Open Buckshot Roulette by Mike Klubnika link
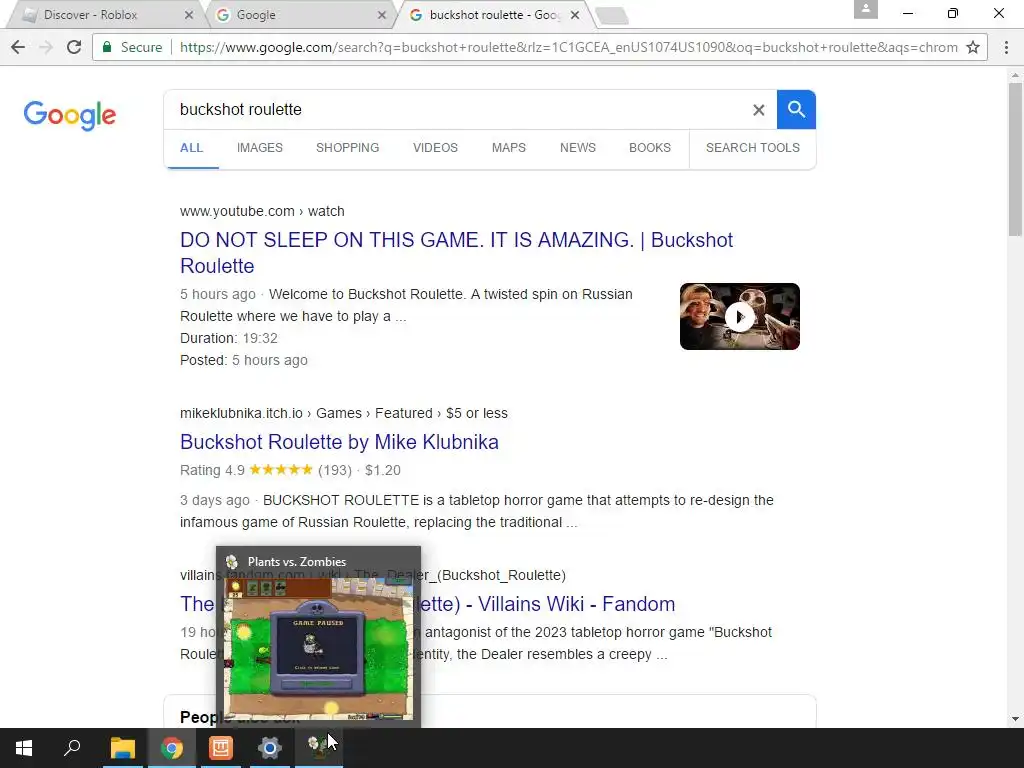Image resolution: width=1024 pixels, height=768 pixels. (x=339, y=442)
